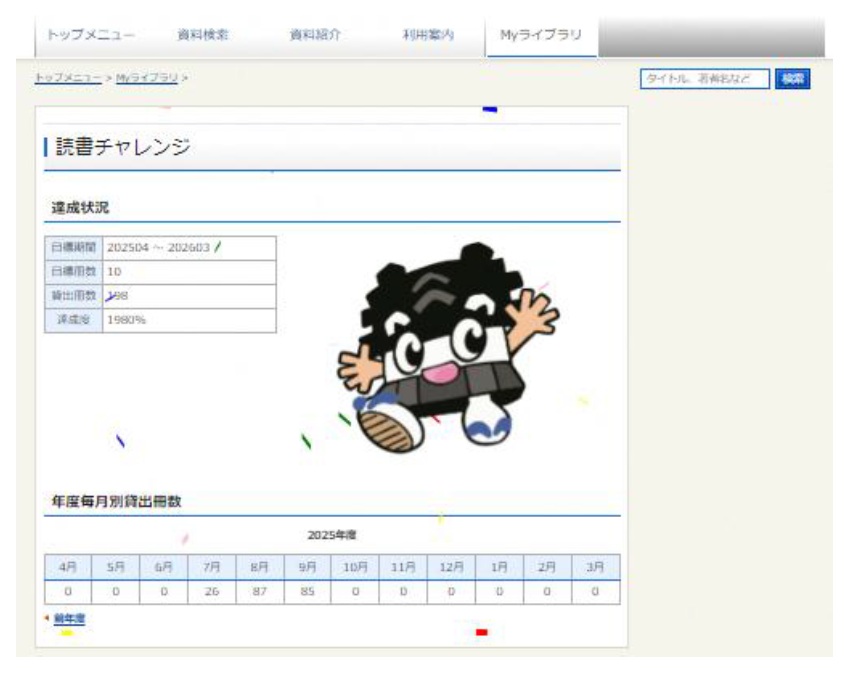The height and width of the screenshot is (683, 866).
Task: Click the Myライブラリ tab
Action: (540, 34)
